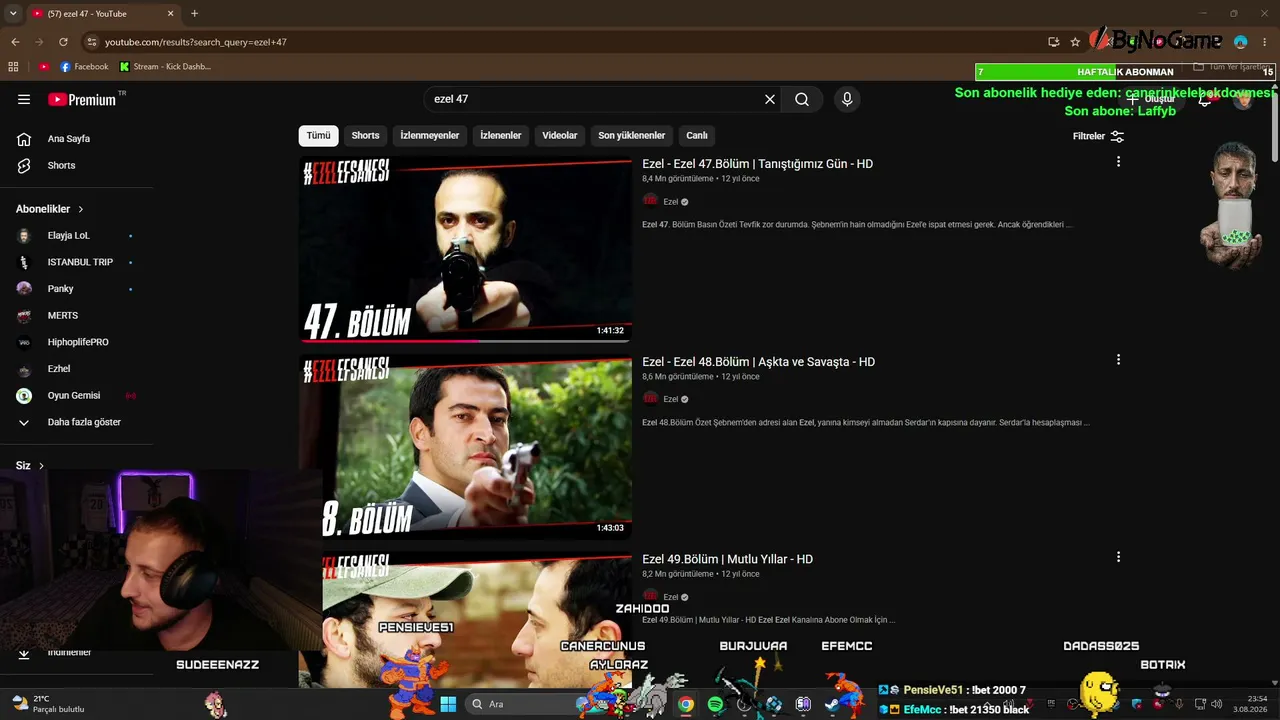Open the Windows Start menu
Viewport: 1280px width, 720px height.
click(448, 704)
